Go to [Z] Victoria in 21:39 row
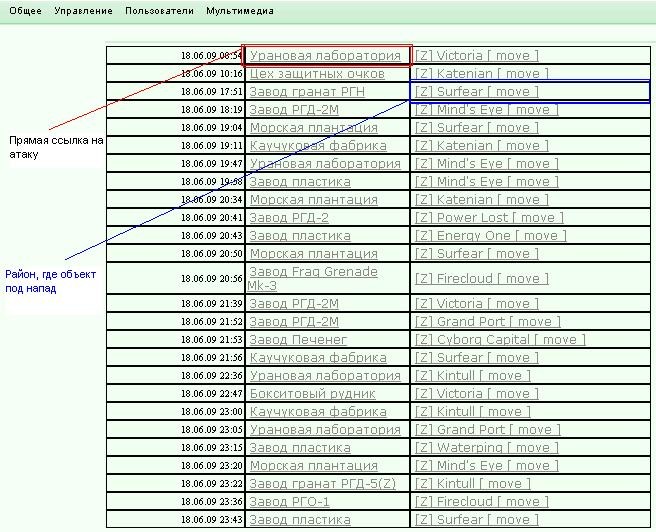 click(477, 304)
